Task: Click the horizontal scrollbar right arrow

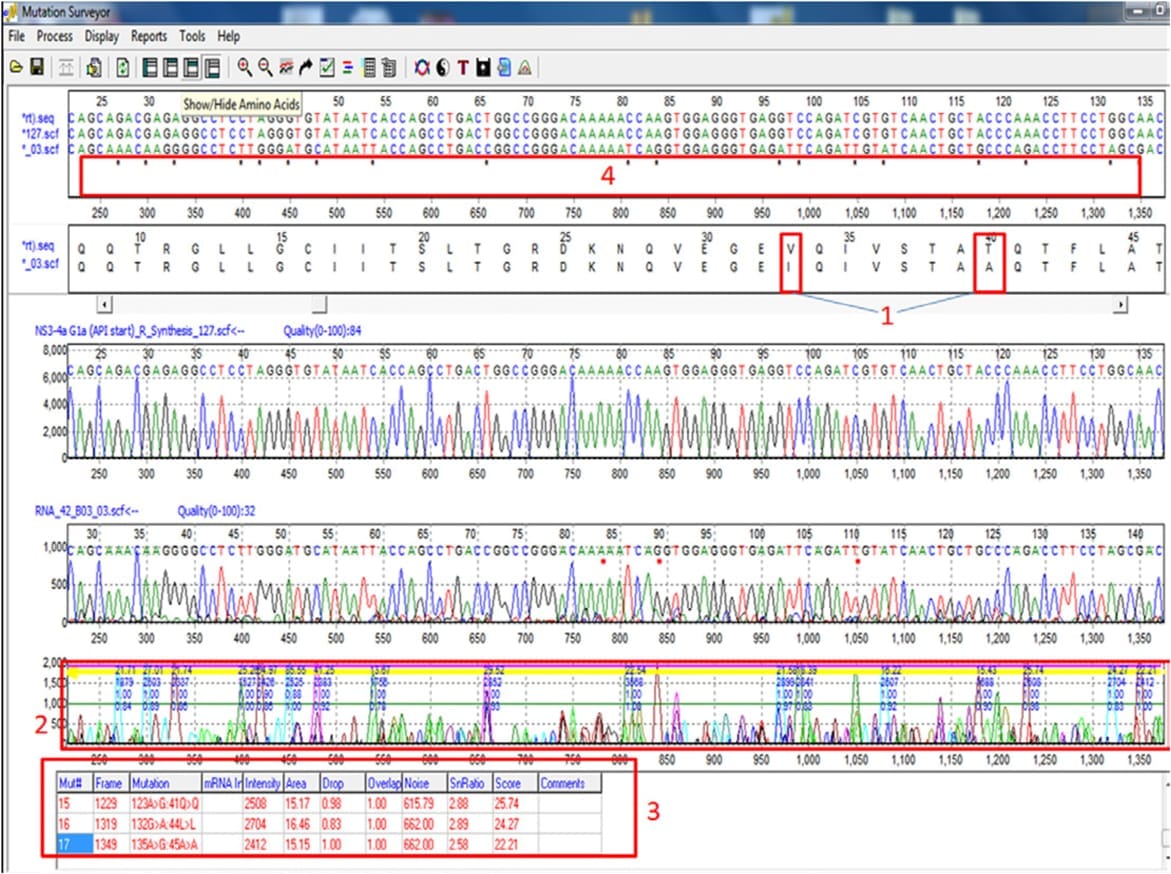Action: [x=1121, y=302]
